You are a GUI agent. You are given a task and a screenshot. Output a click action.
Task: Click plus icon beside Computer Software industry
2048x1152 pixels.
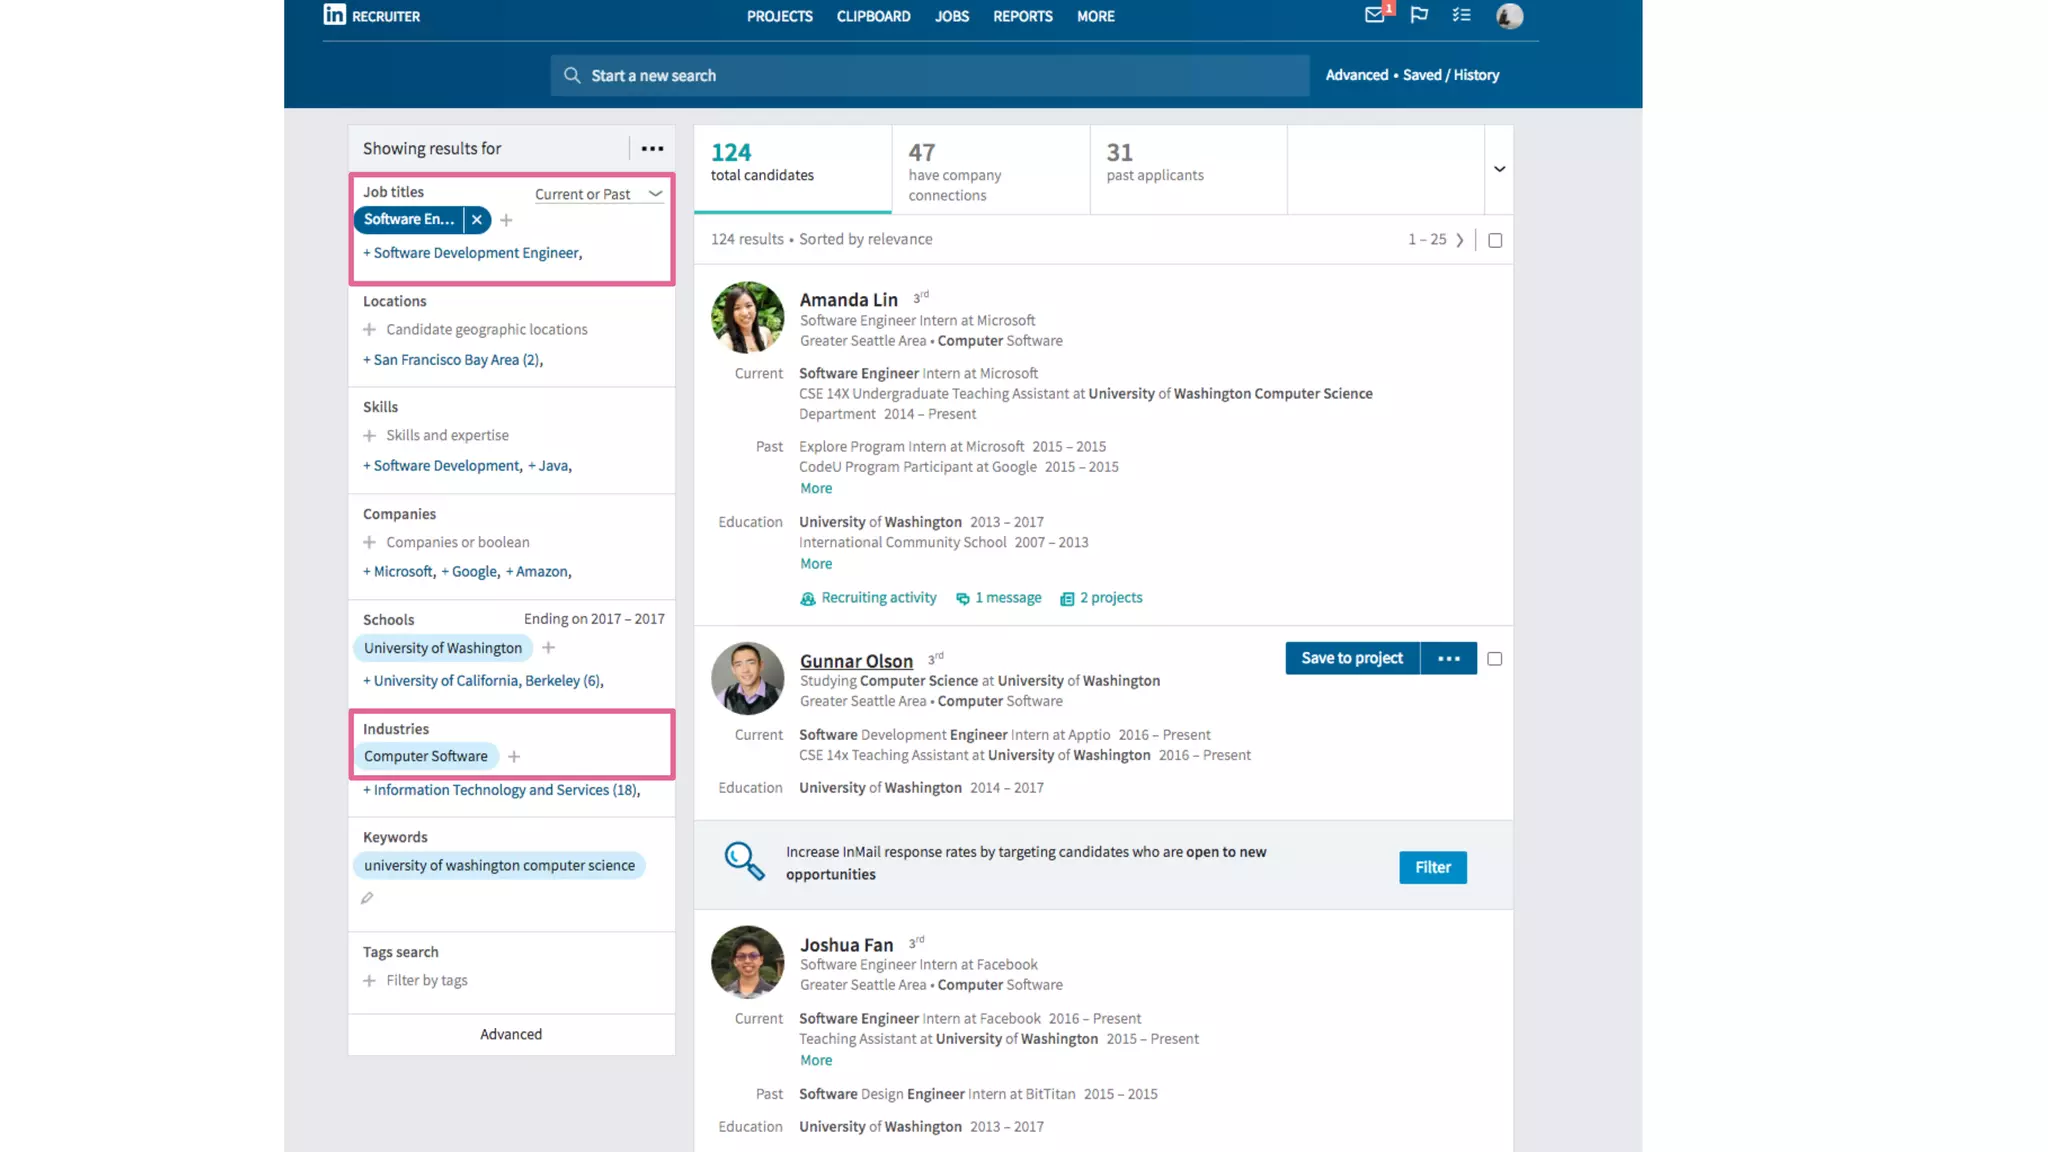click(514, 757)
